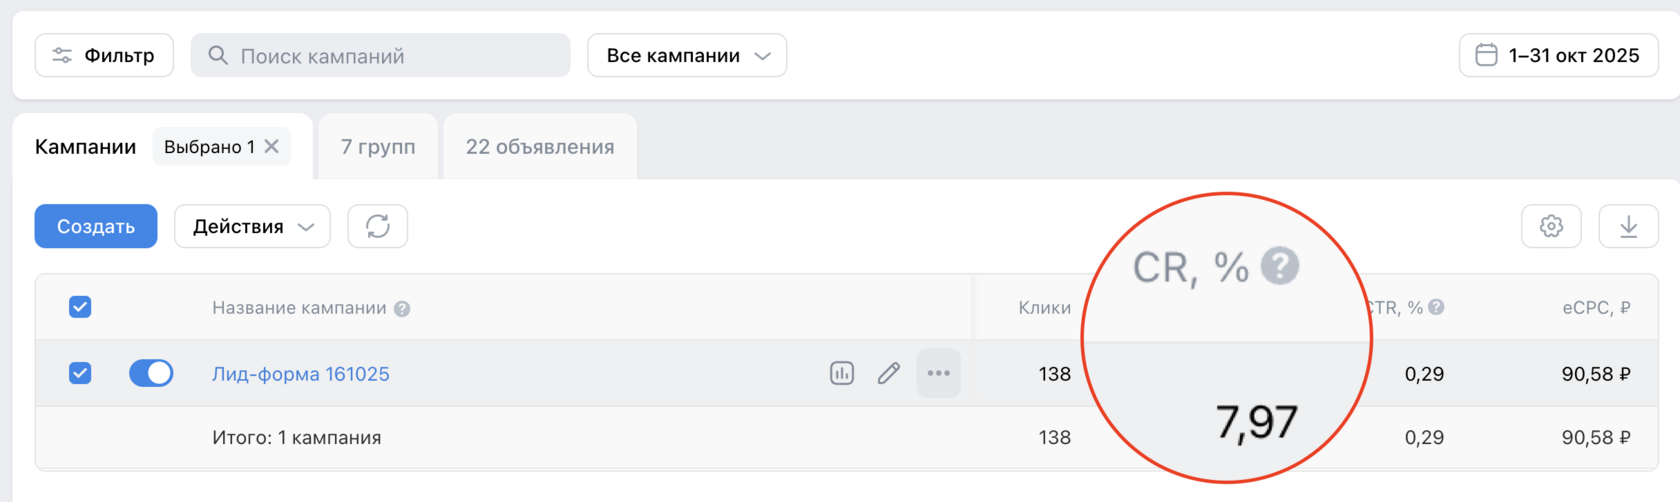Click the download arrow icon
The height and width of the screenshot is (502, 1680).
click(1628, 227)
